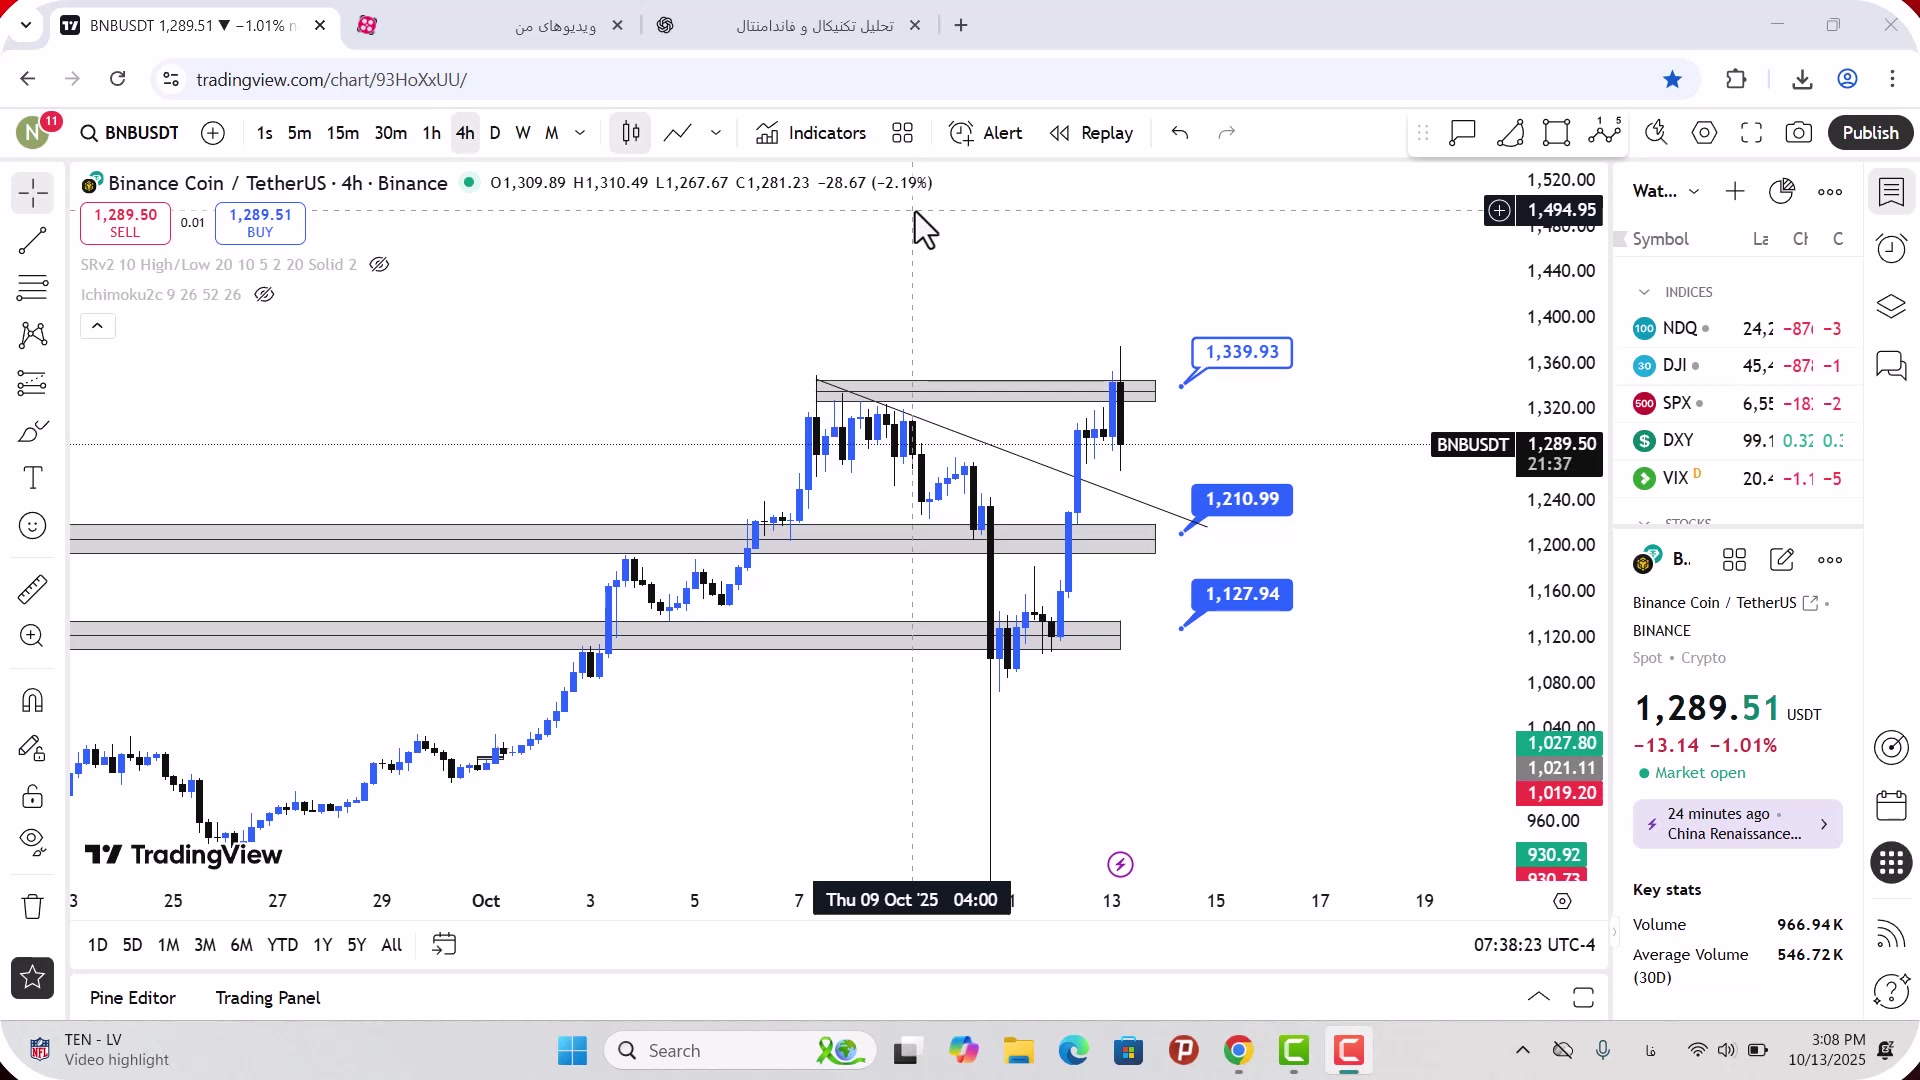The width and height of the screenshot is (1920, 1080).
Task: Select the brush drawing tool
Action: (x=32, y=431)
